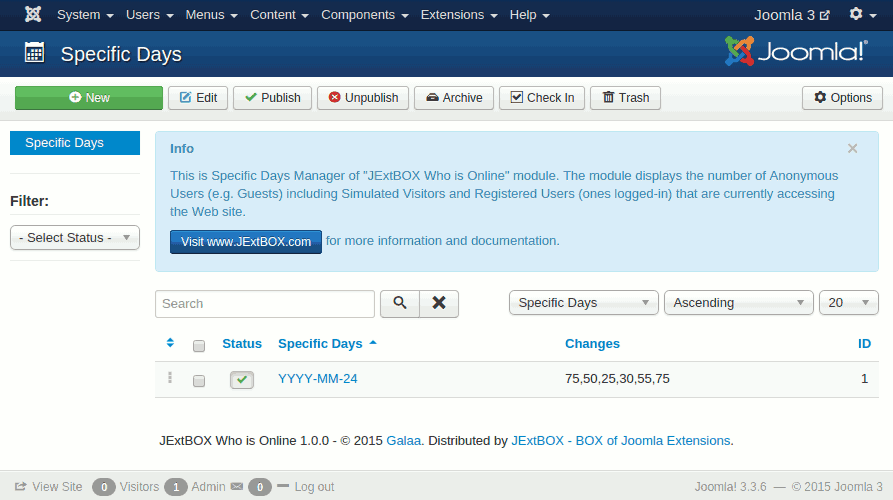Screen dimensions: 893x500
Task: Click into the Search input field
Action: (x=265, y=304)
